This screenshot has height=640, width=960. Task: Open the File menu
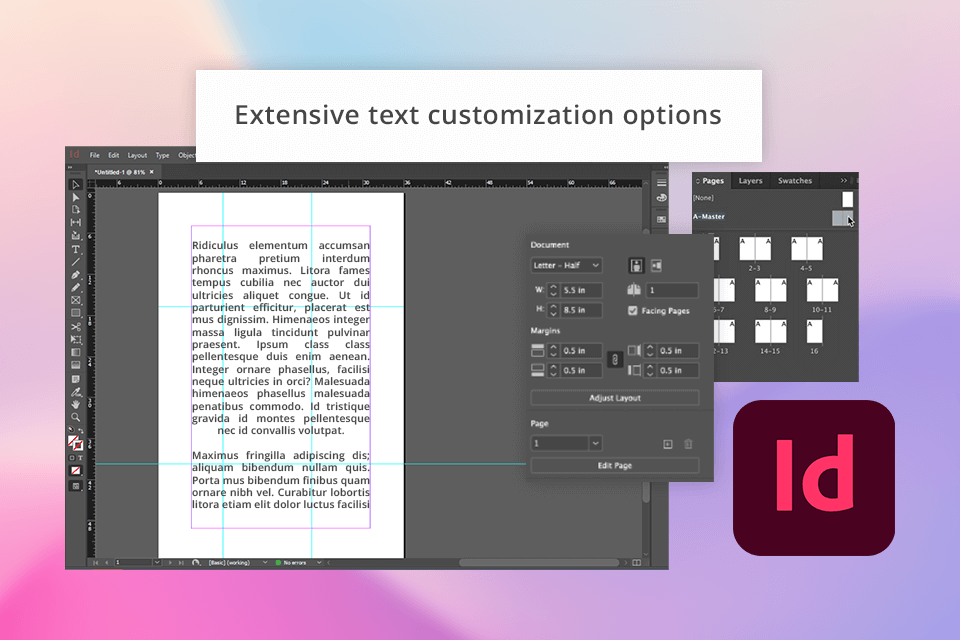point(94,155)
